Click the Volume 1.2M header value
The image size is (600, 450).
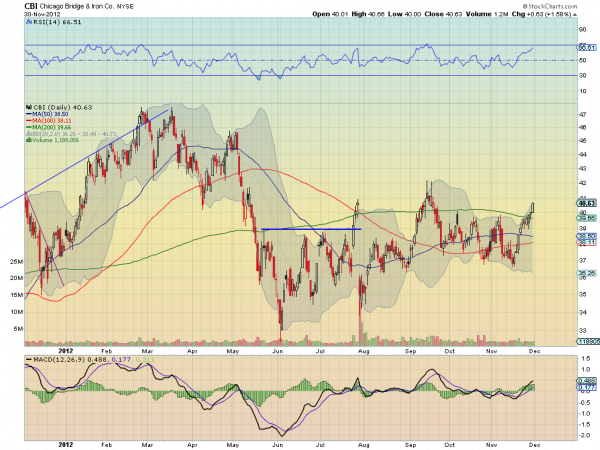tap(487, 14)
